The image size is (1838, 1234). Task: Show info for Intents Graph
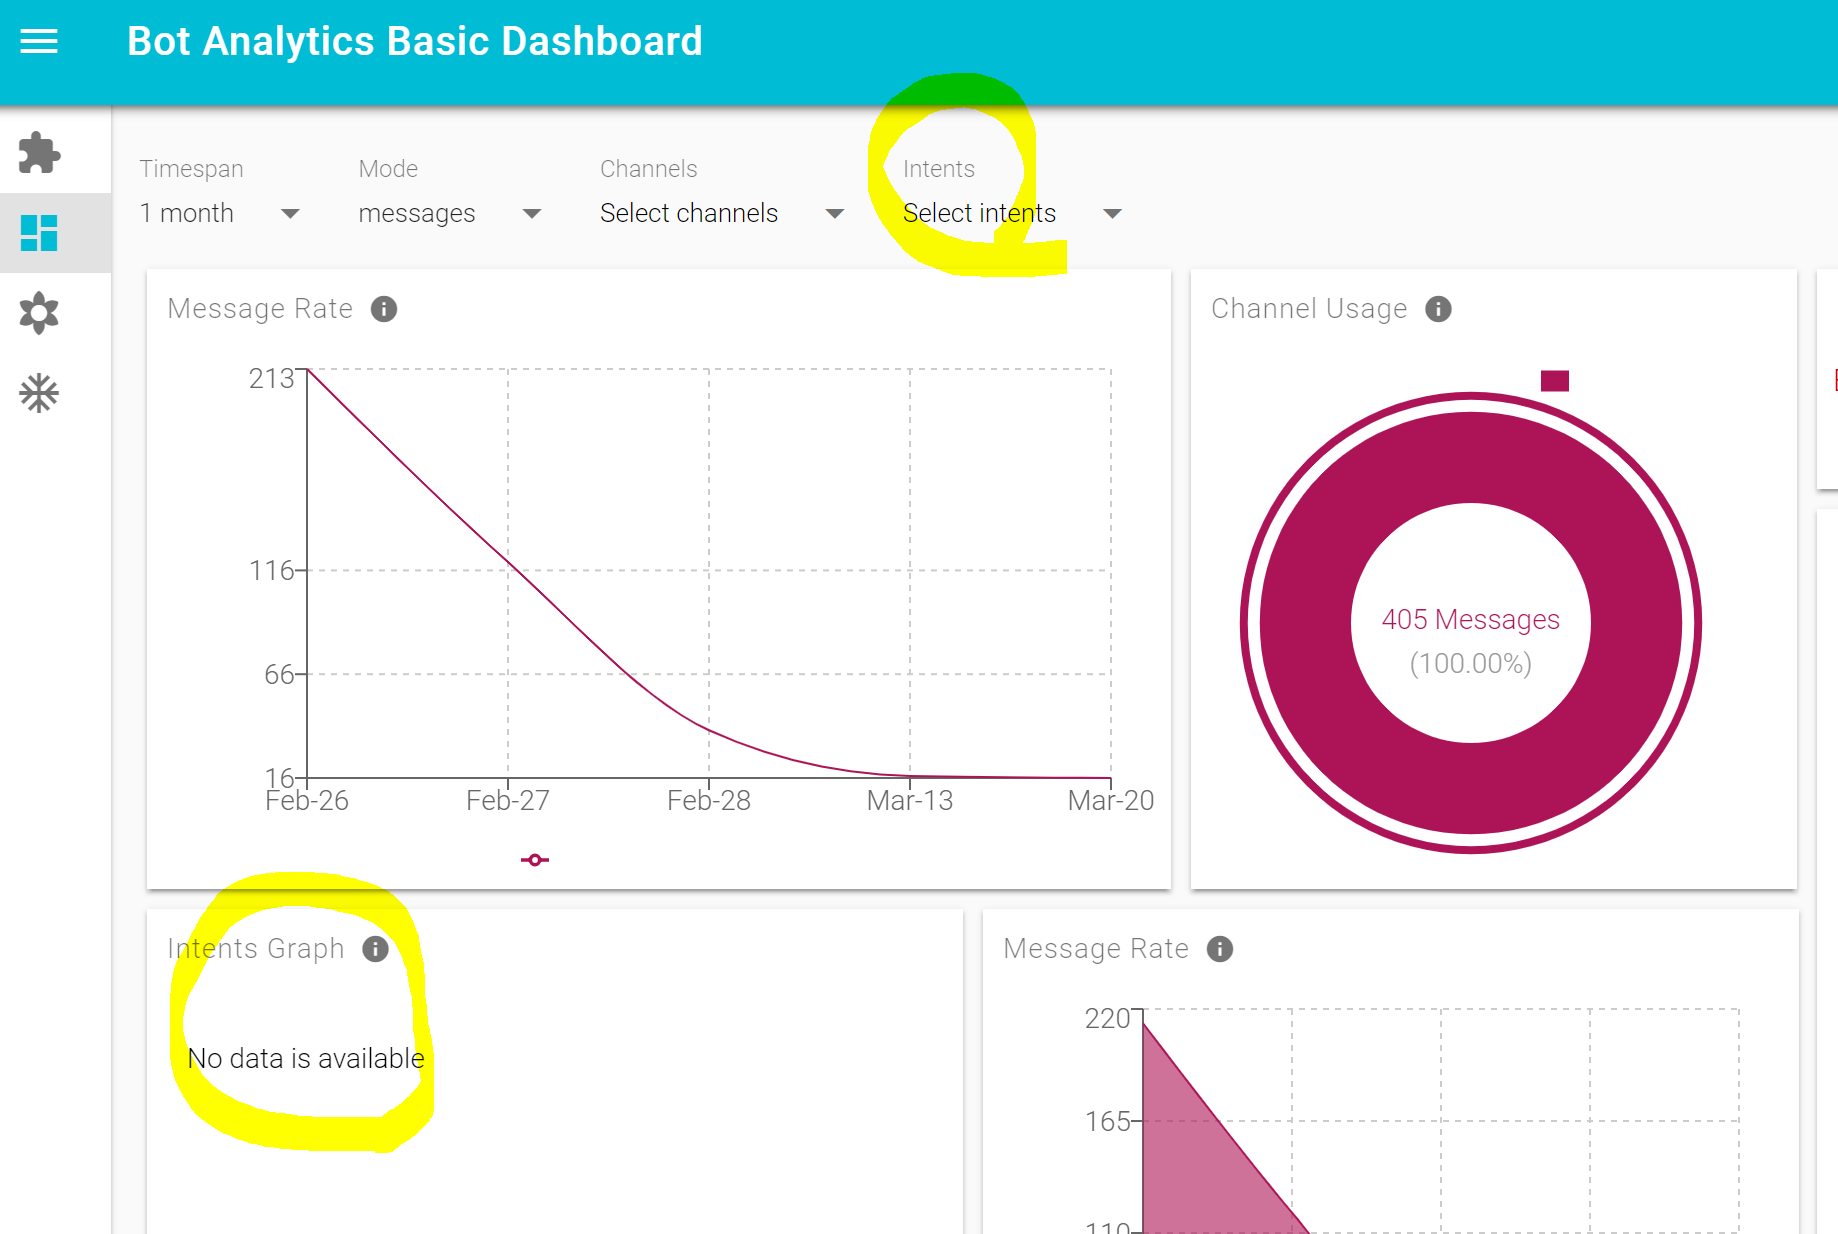[x=375, y=949]
